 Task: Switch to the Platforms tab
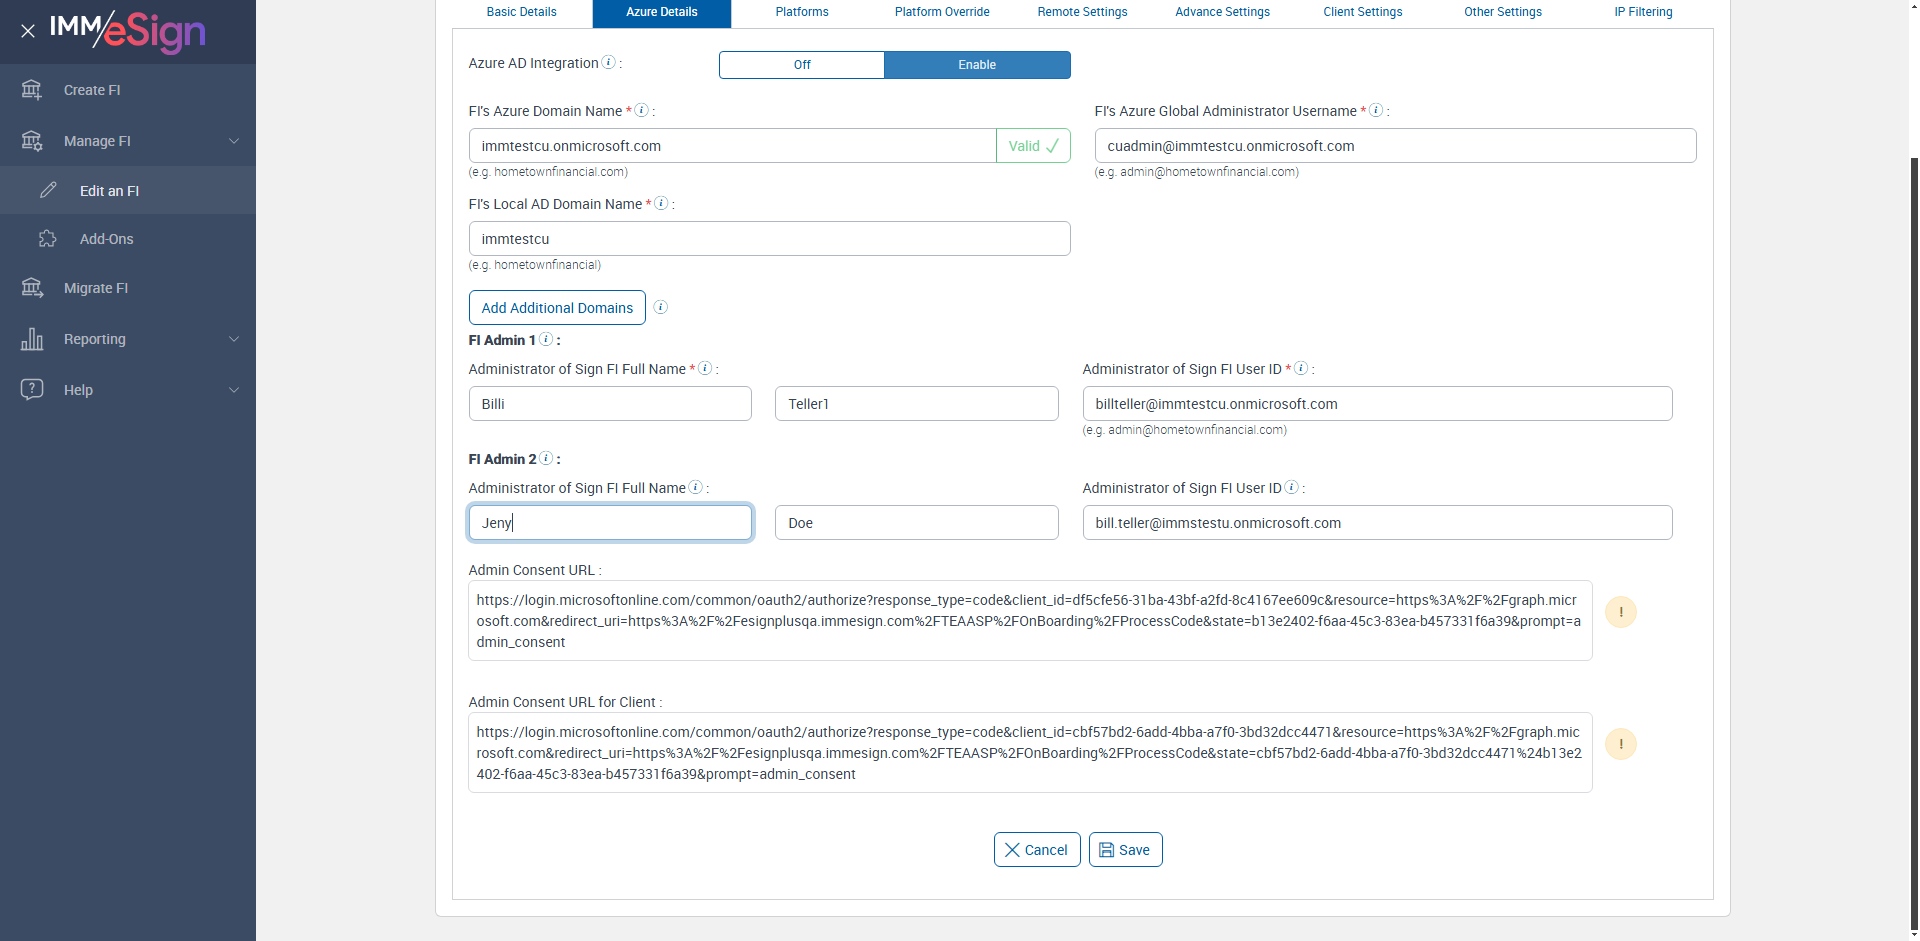click(x=802, y=13)
